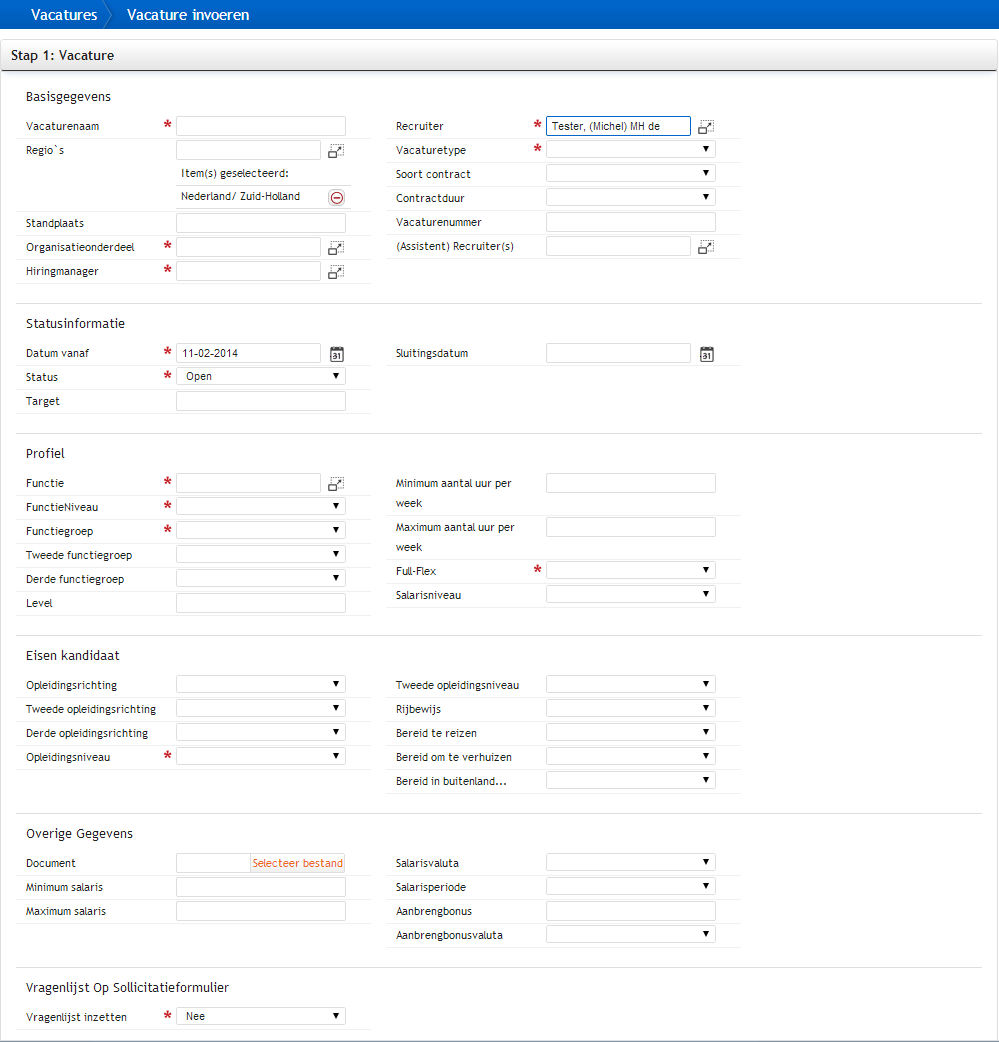Open the Organisatieonderdeel lookup icon
999x1042 pixels.
[x=336, y=248]
